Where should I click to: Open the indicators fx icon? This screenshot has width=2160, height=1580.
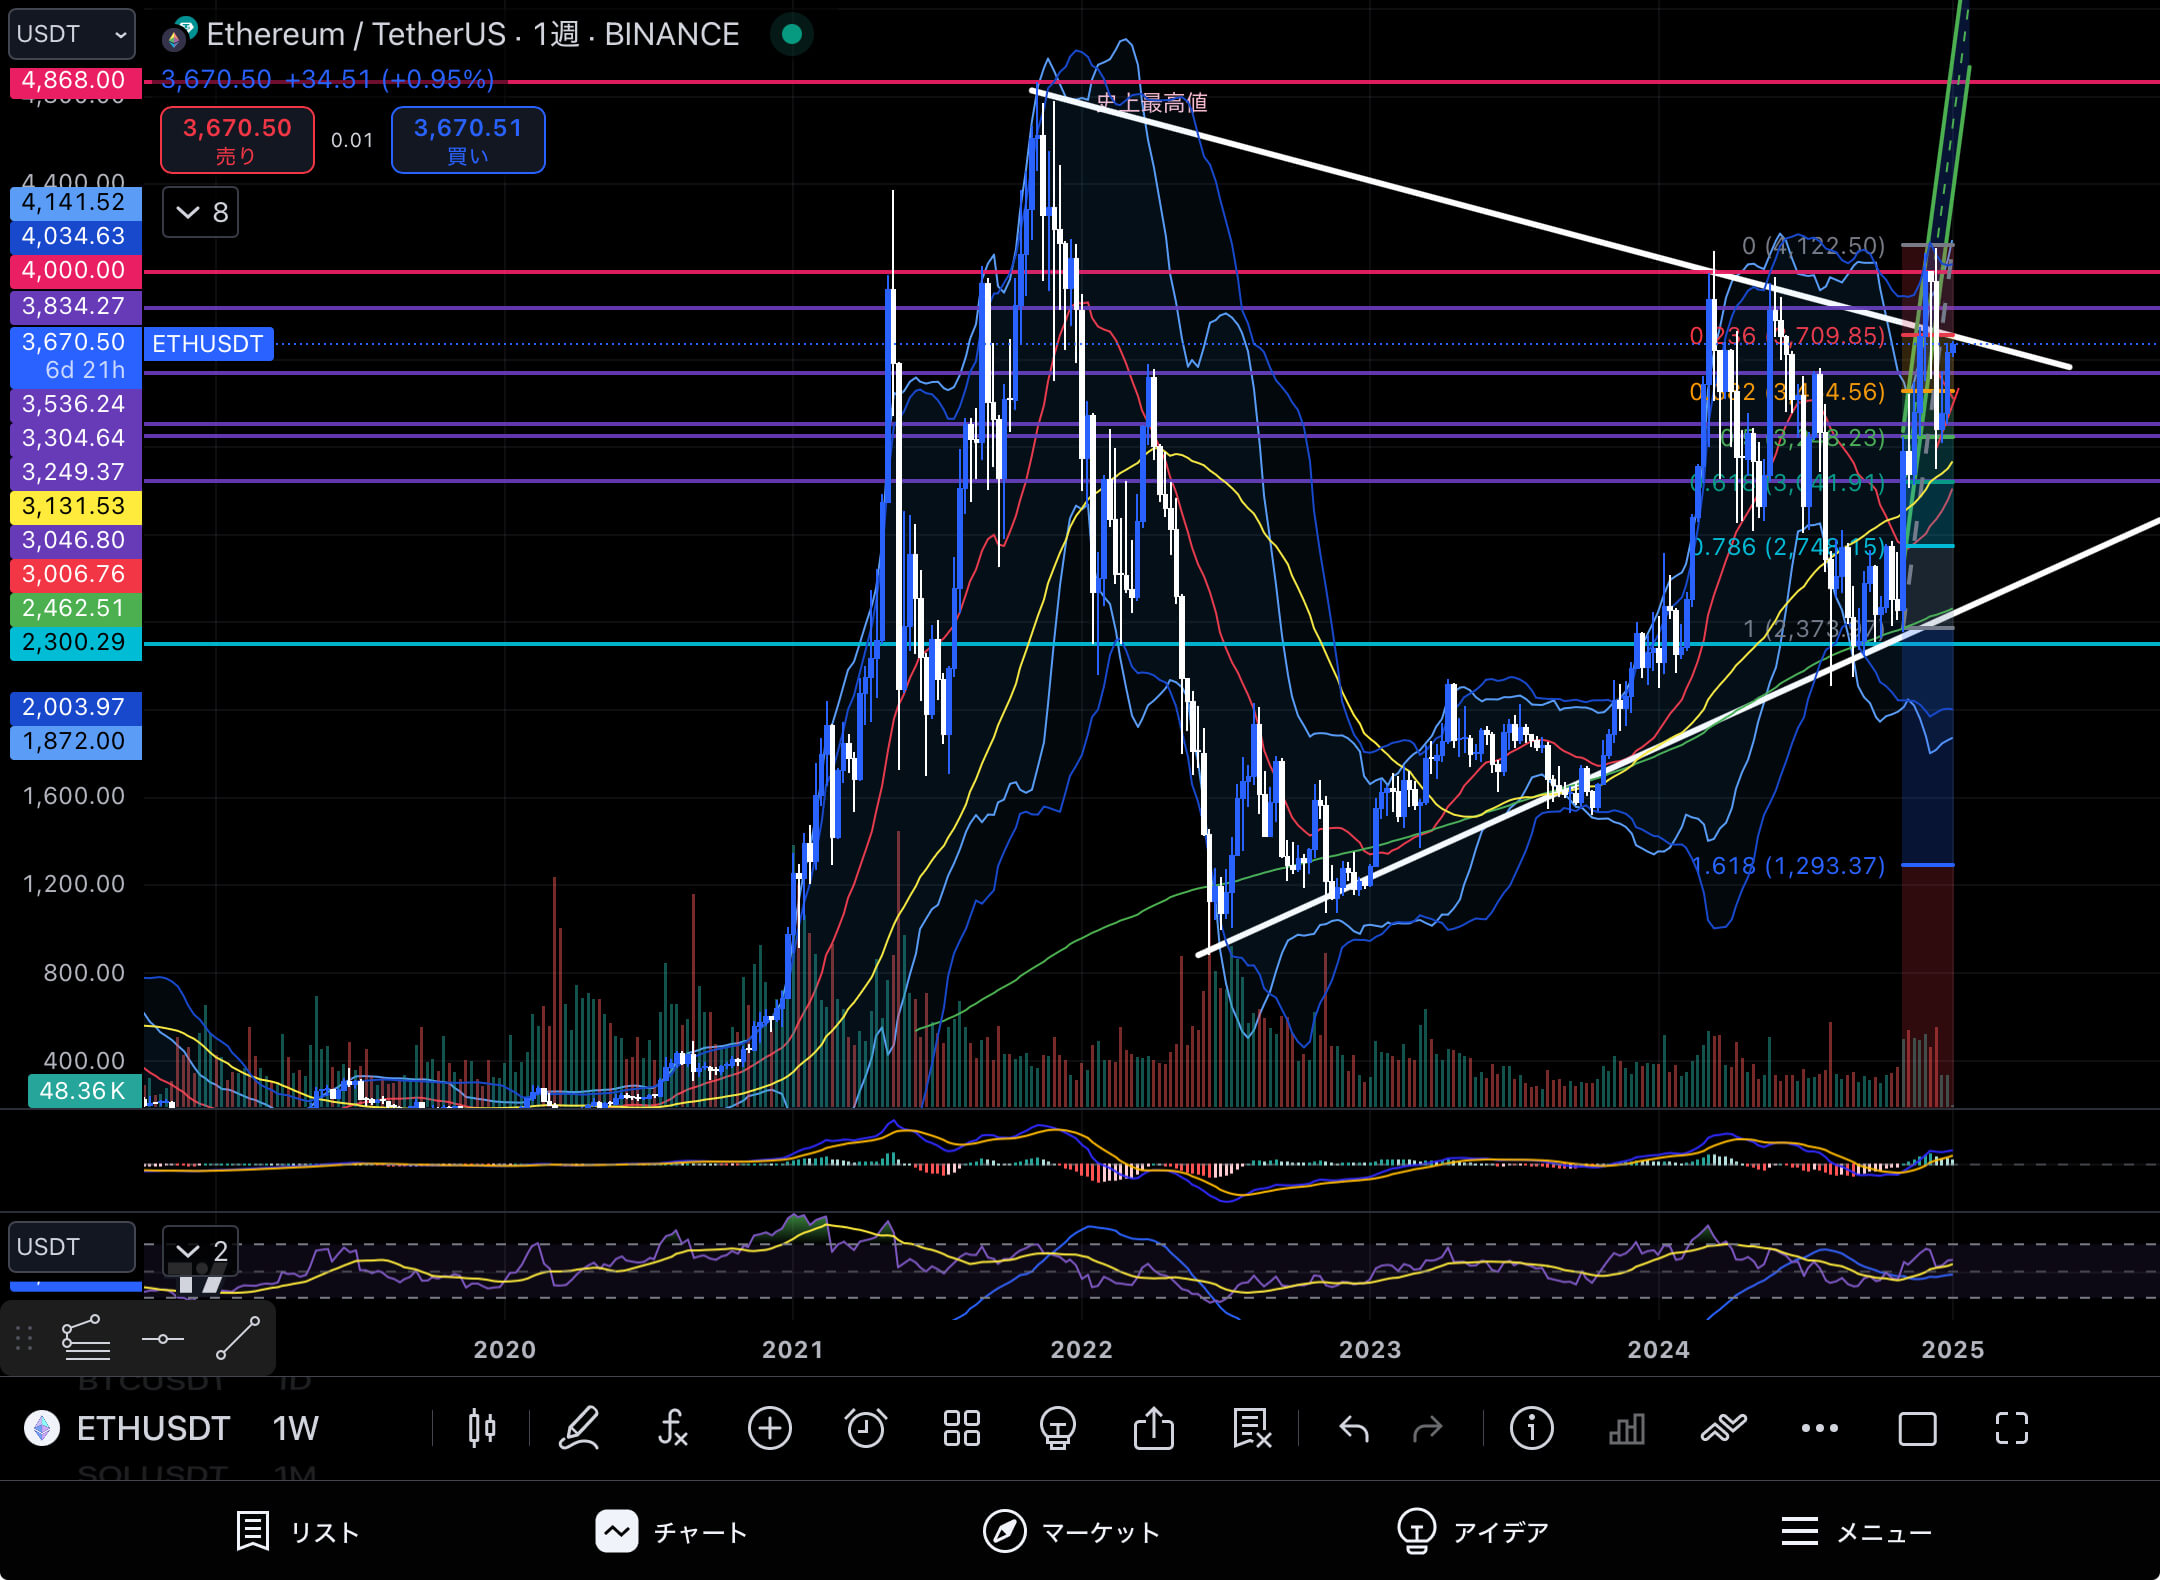pyautogui.click(x=673, y=1428)
